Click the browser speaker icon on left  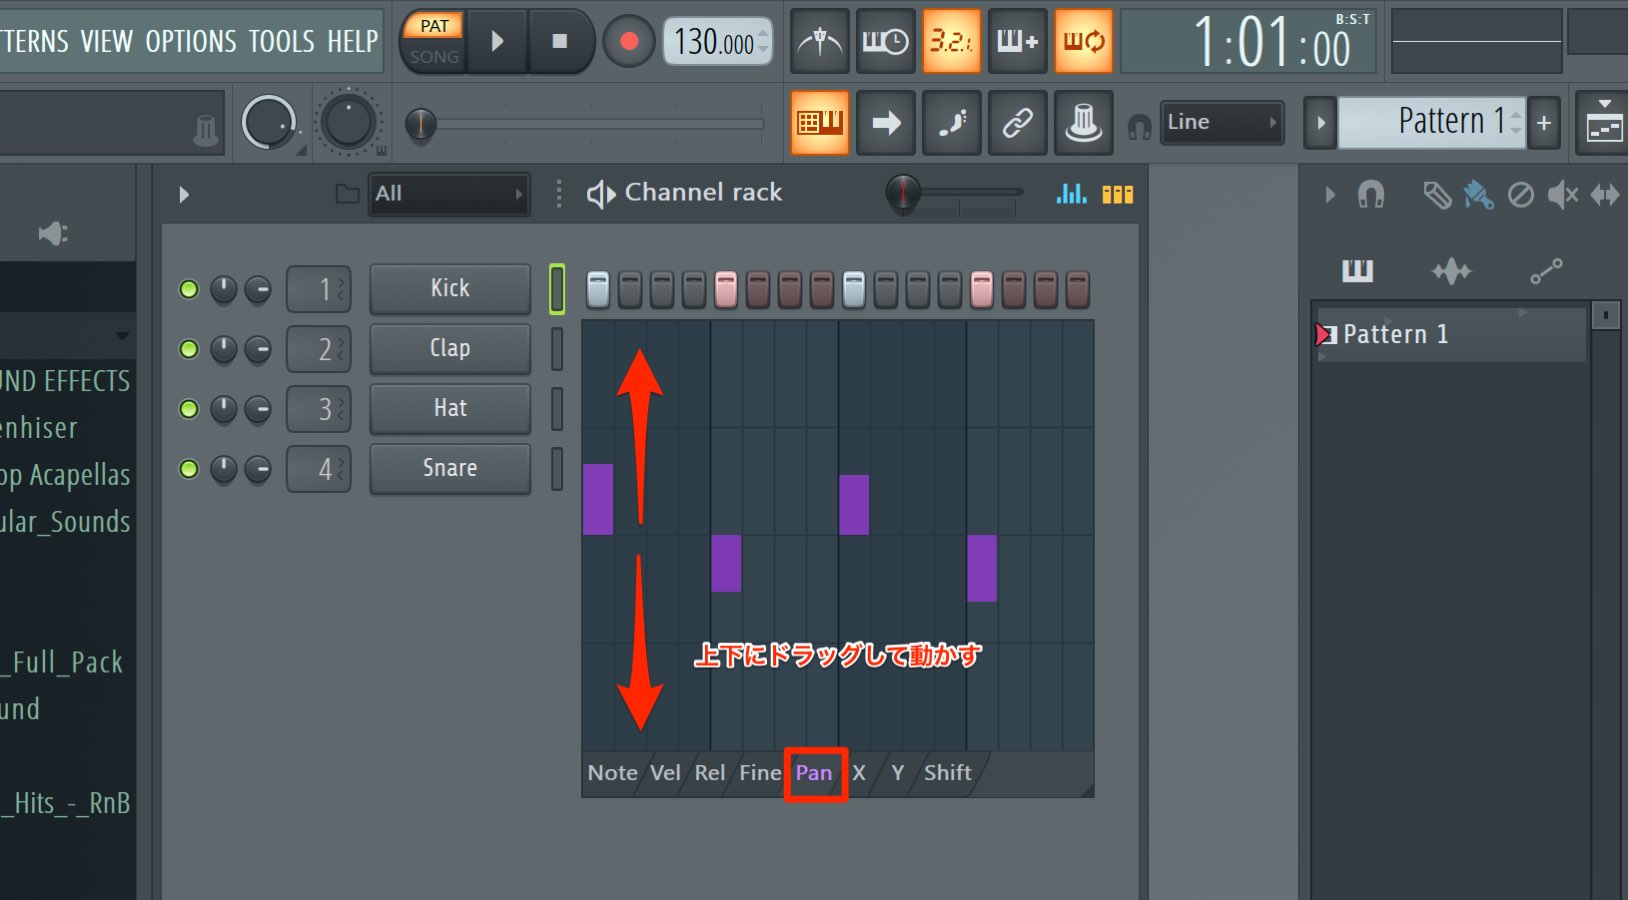(x=52, y=234)
